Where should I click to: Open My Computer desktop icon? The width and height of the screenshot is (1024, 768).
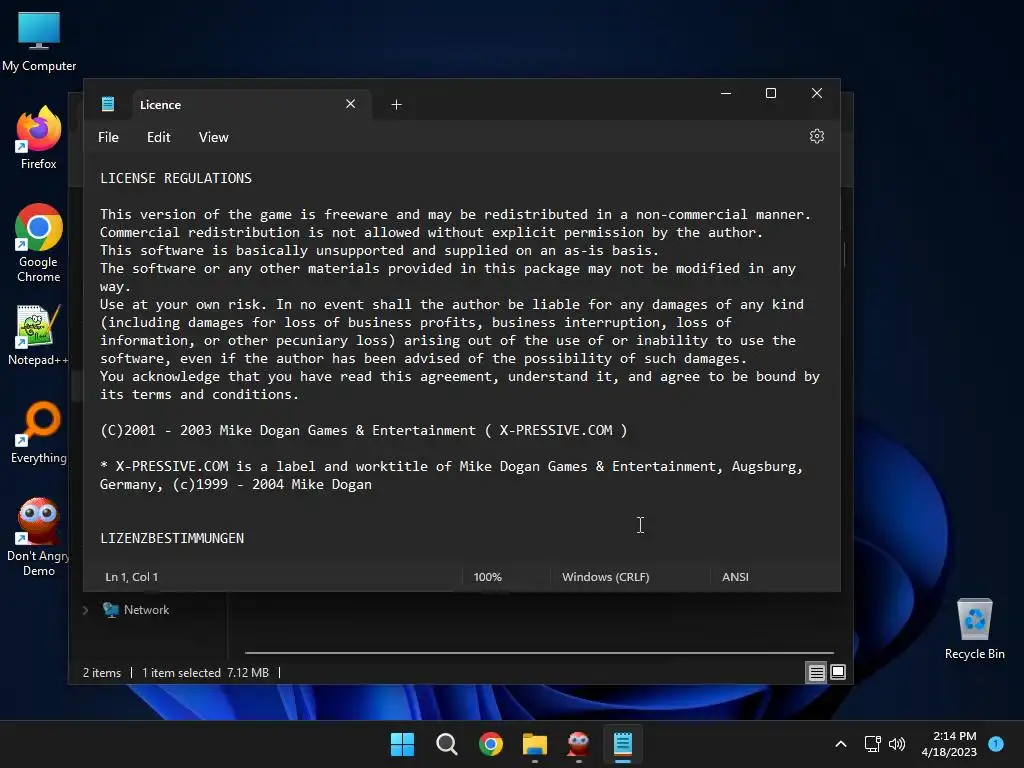tap(39, 41)
